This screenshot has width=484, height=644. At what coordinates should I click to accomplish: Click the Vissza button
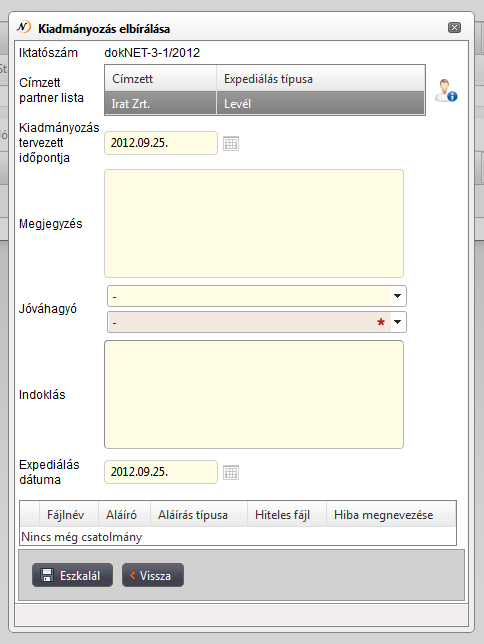point(152,575)
